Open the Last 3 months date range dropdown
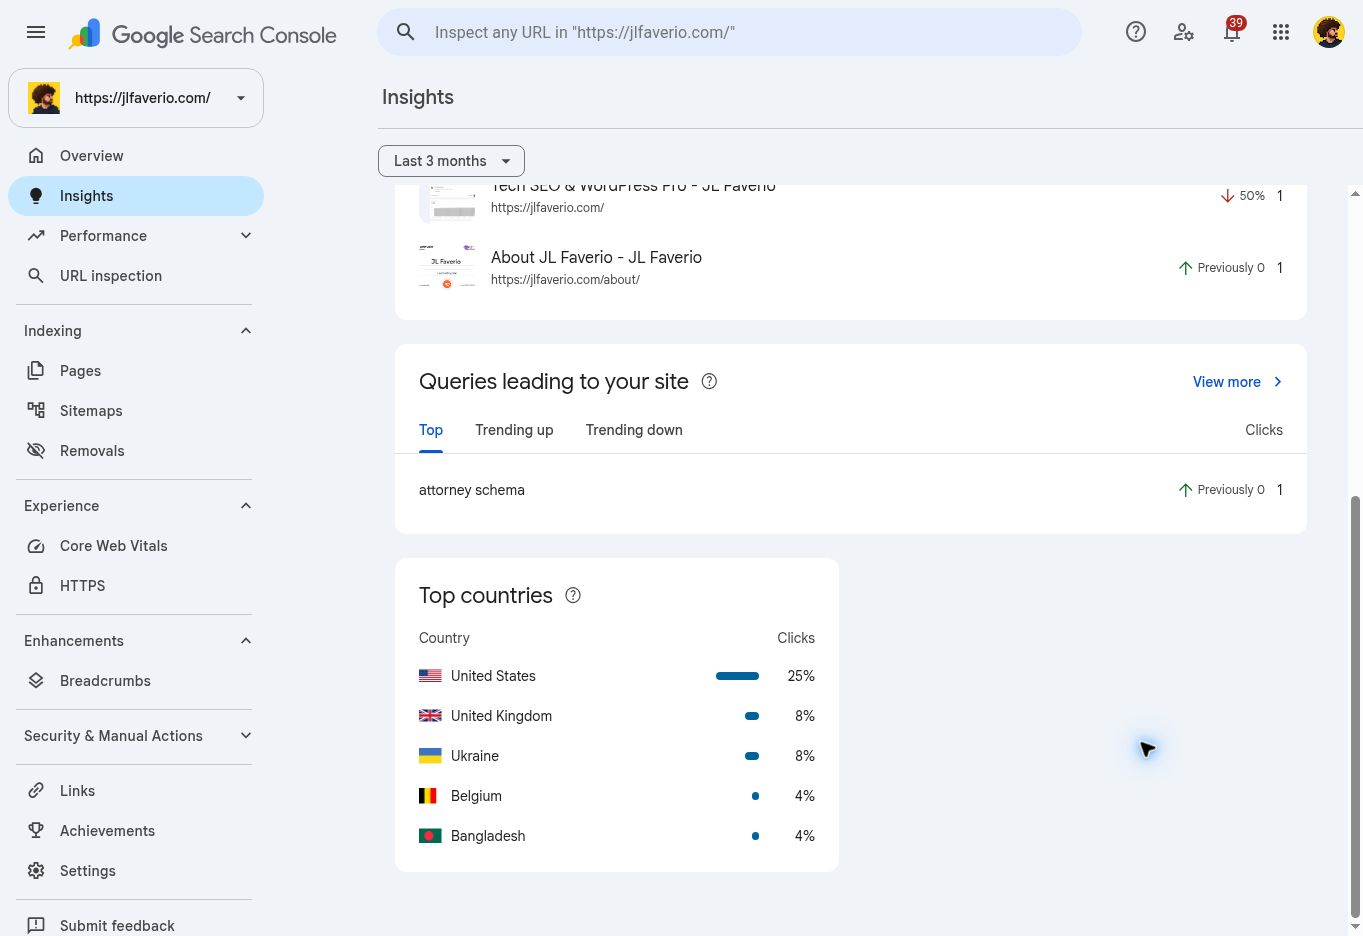This screenshot has width=1363, height=936. click(451, 161)
